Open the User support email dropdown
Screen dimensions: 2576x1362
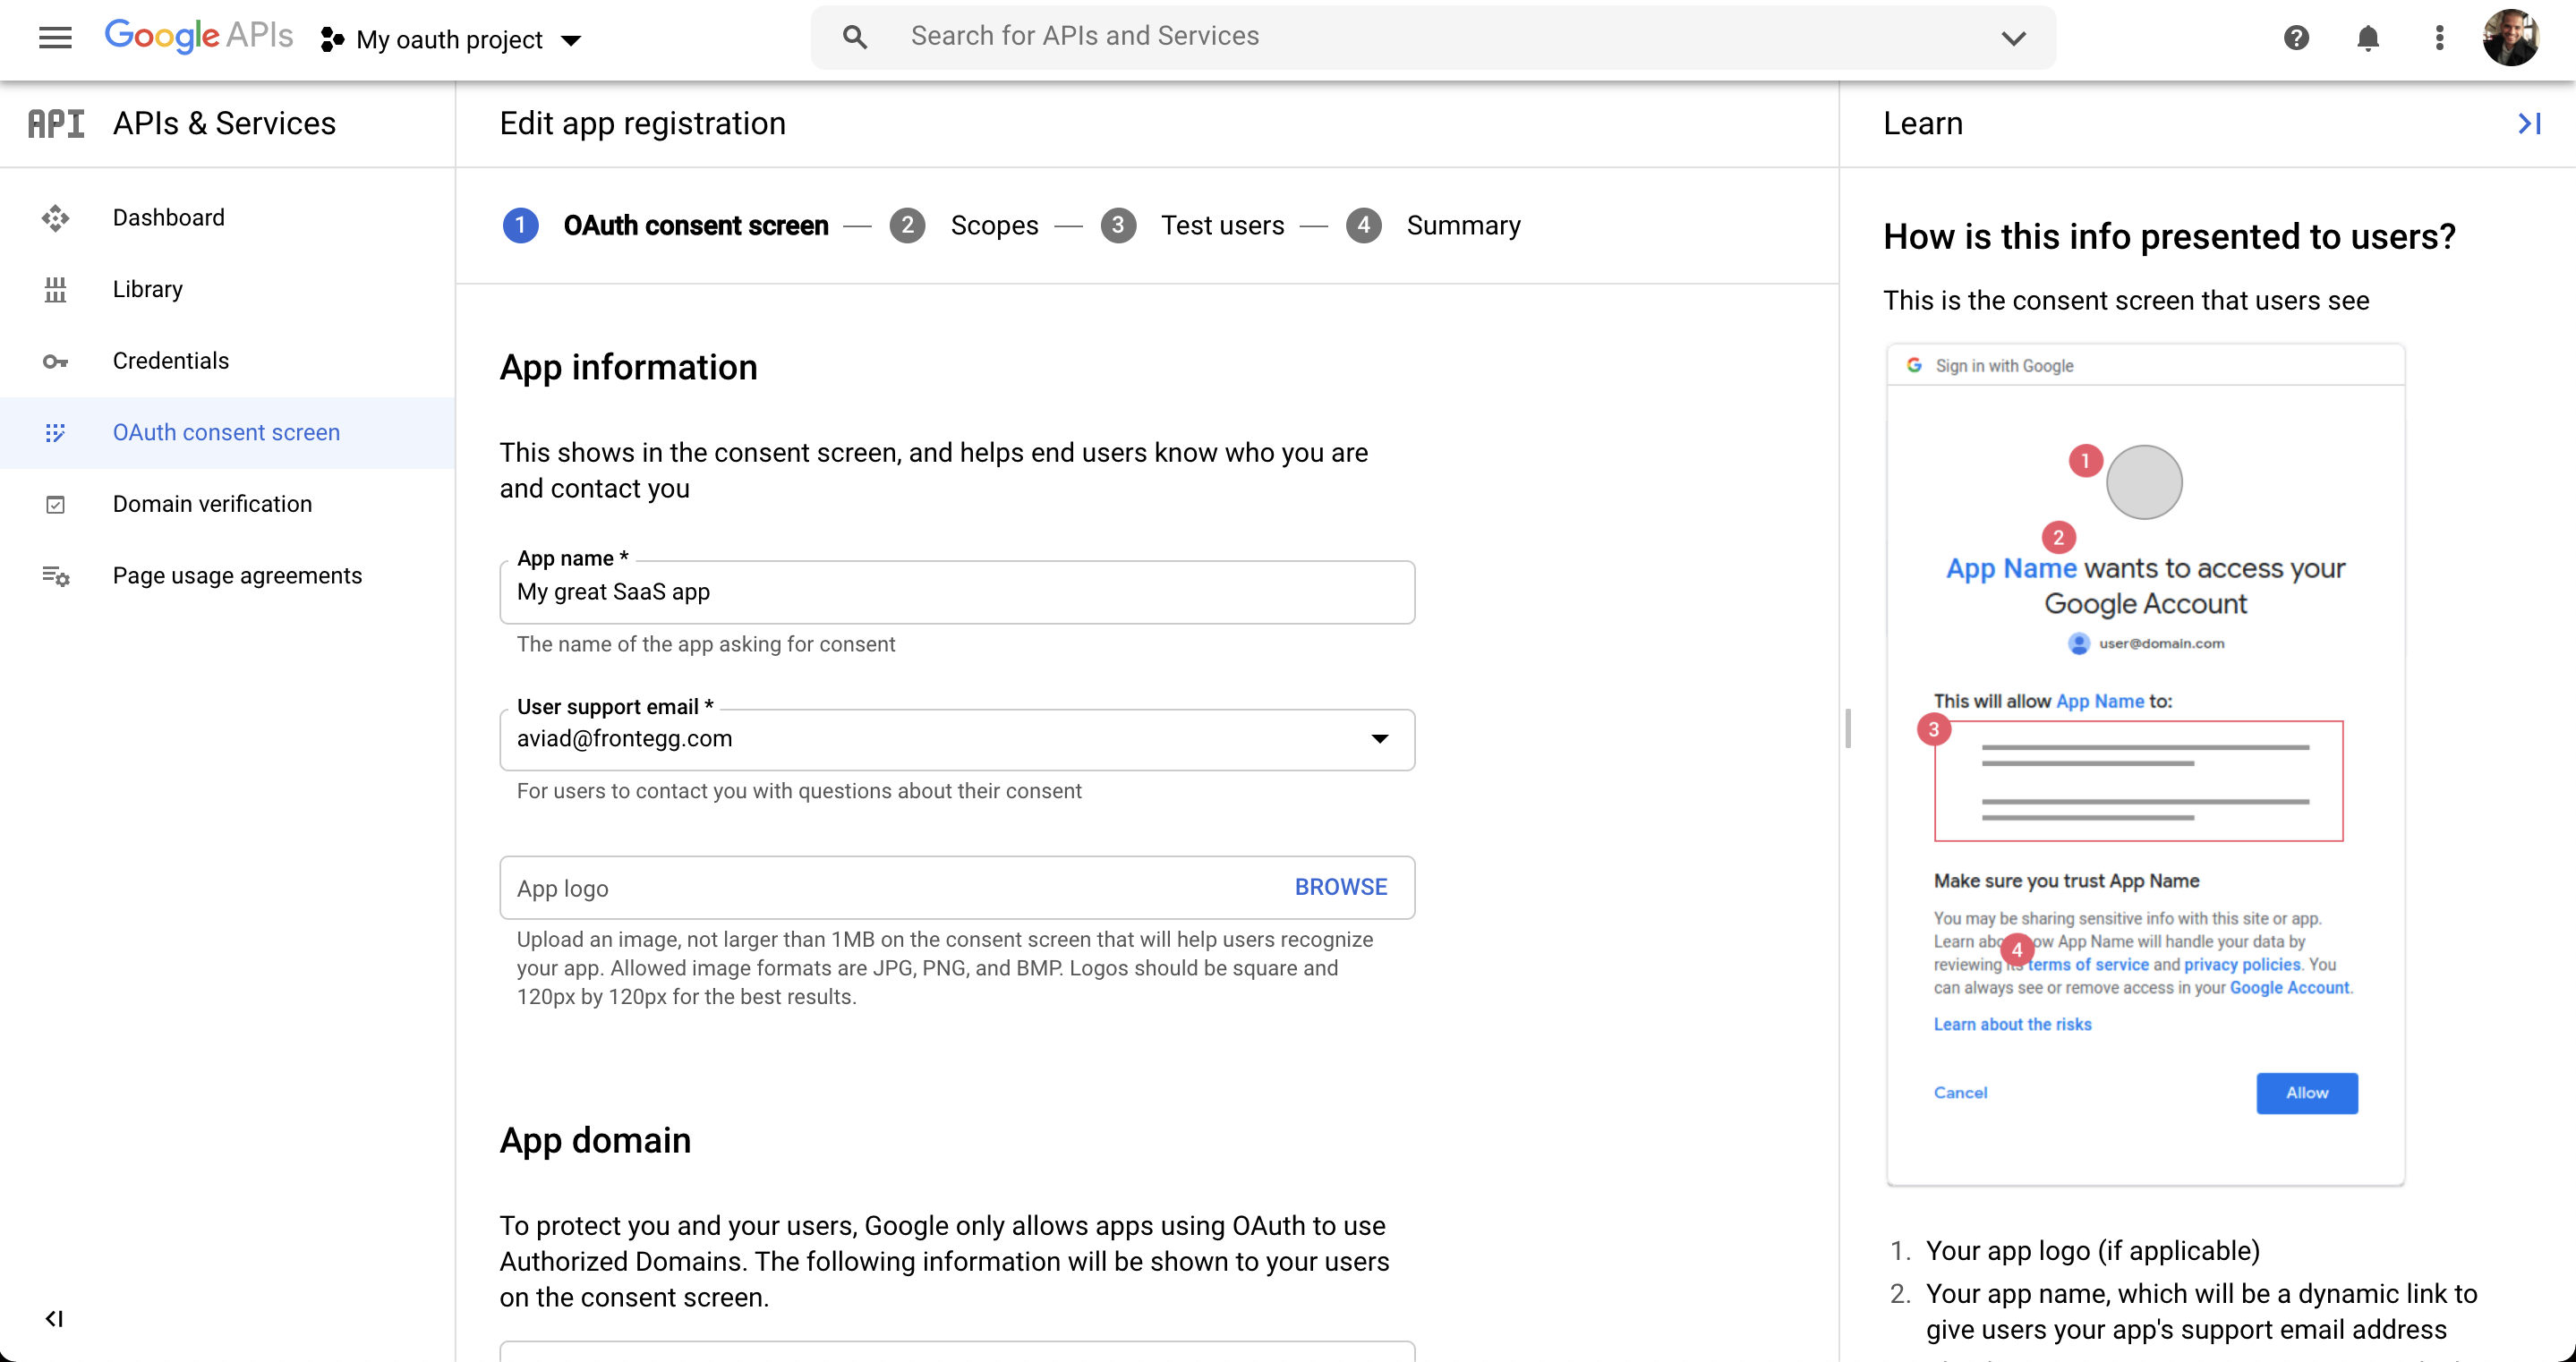[1379, 739]
